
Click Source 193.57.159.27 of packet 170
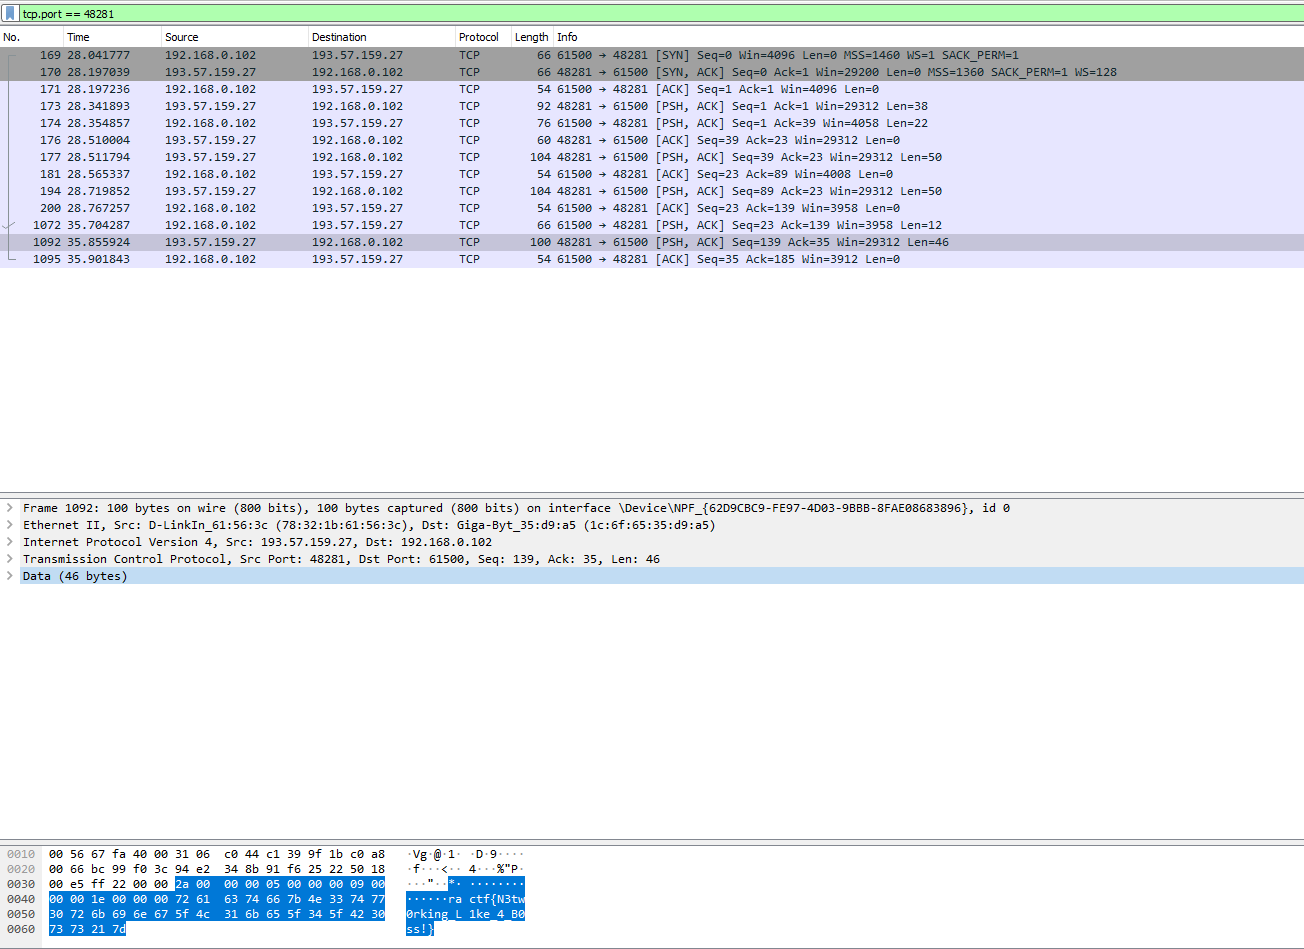(210, 72)
